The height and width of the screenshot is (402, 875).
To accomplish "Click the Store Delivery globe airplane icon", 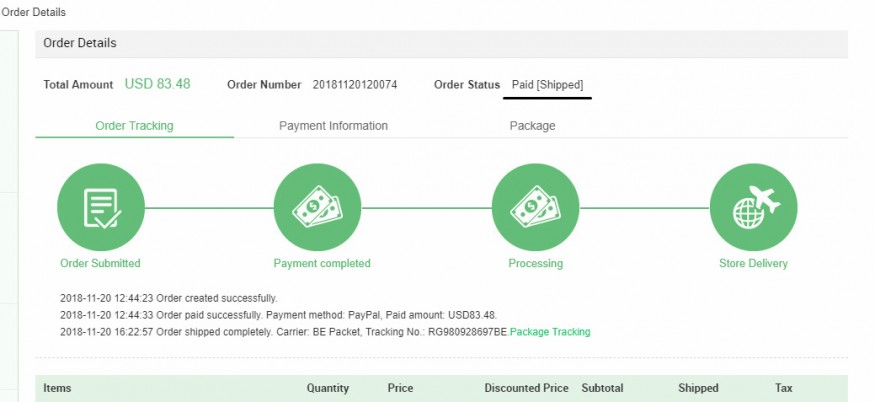I will point(753,208).
